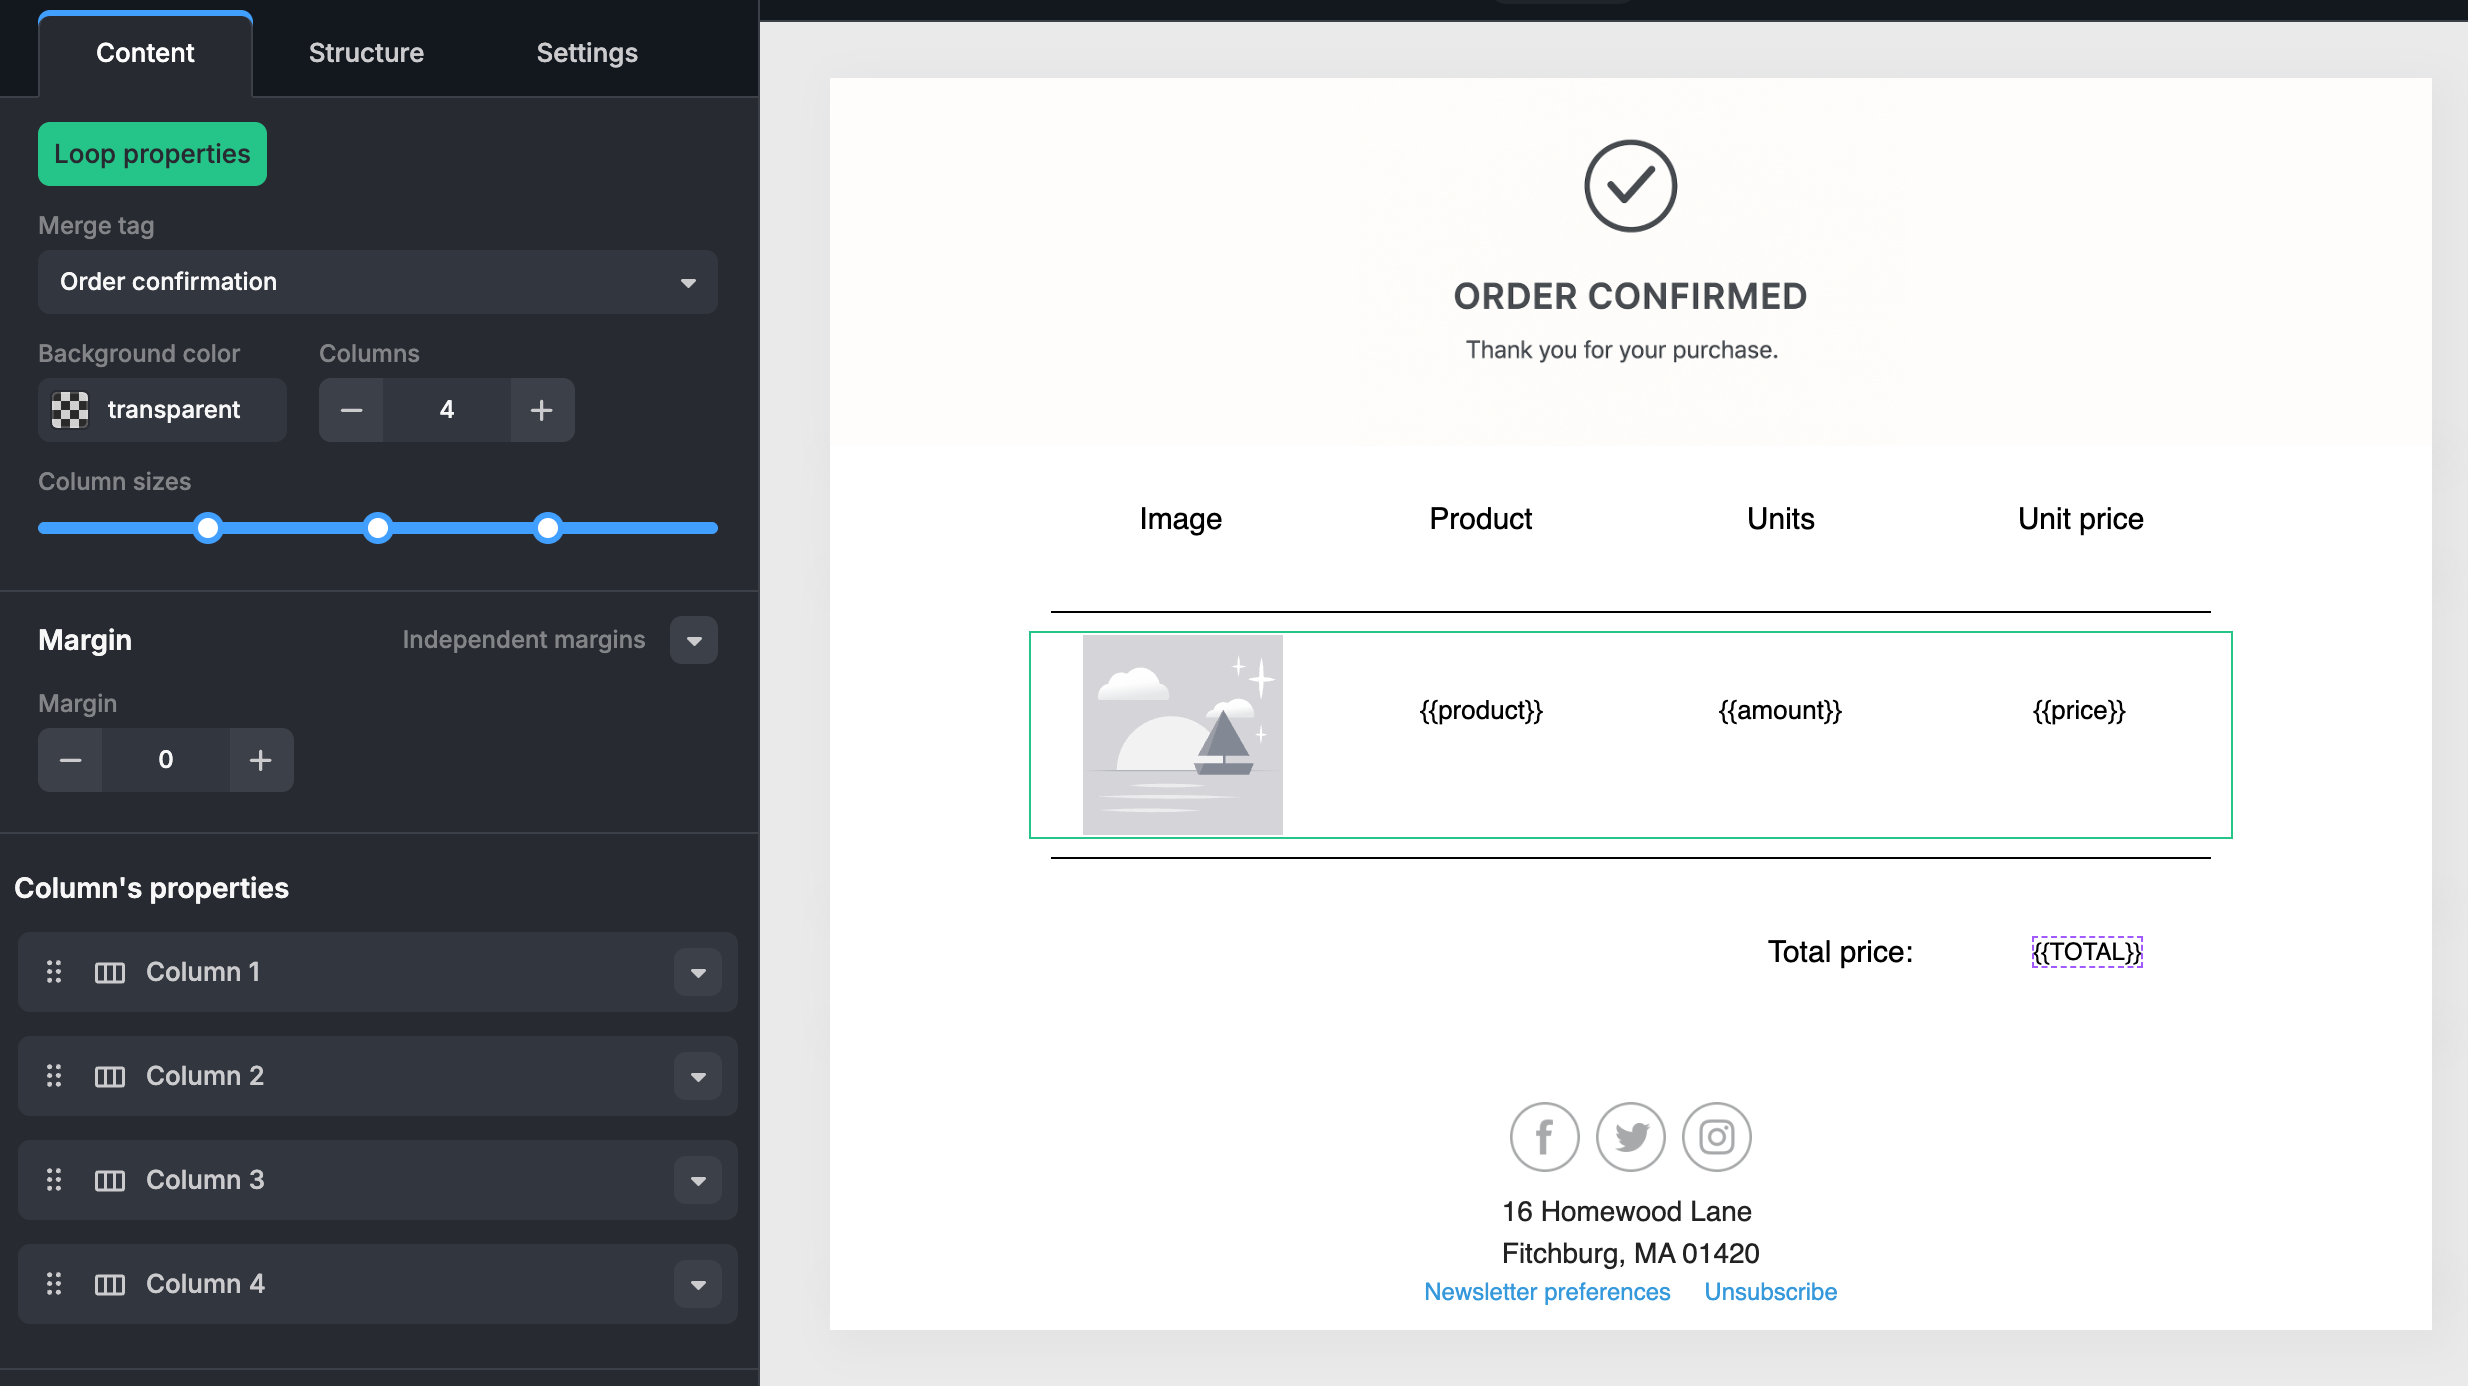Open the Newsletter preferences link
The image size is (2468, 1386).
click(x=1547, y=1292)
